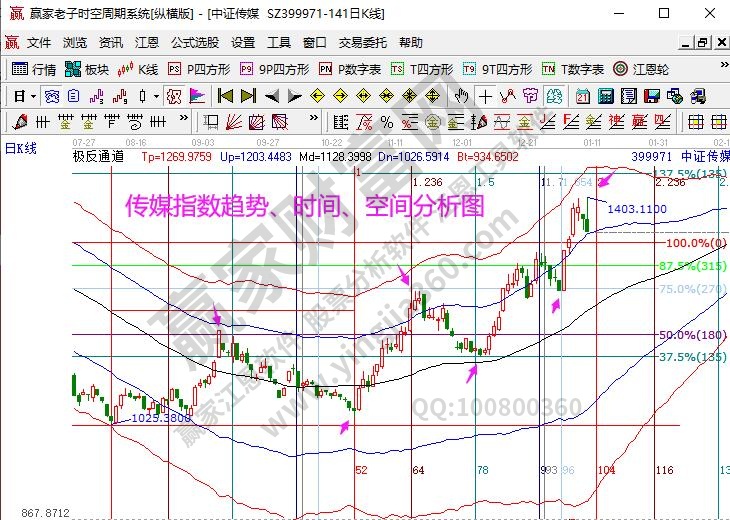The image size is (730, 520).
Task: Select the hand pan tool
Action: pos(461,96)
